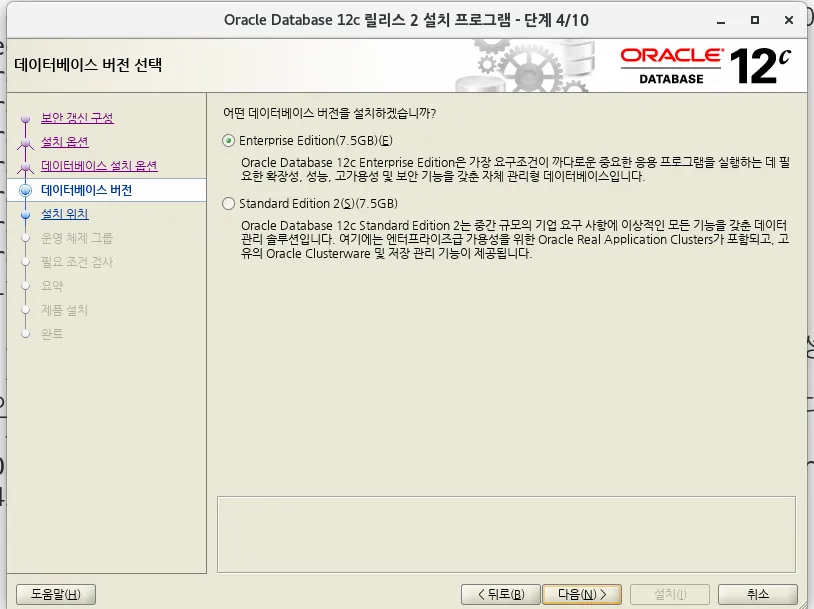Viewport: 814px width, 609px height.
Task: Click the step marker beside 데이터베이스 설치 옵션
Action: (25, 166)
